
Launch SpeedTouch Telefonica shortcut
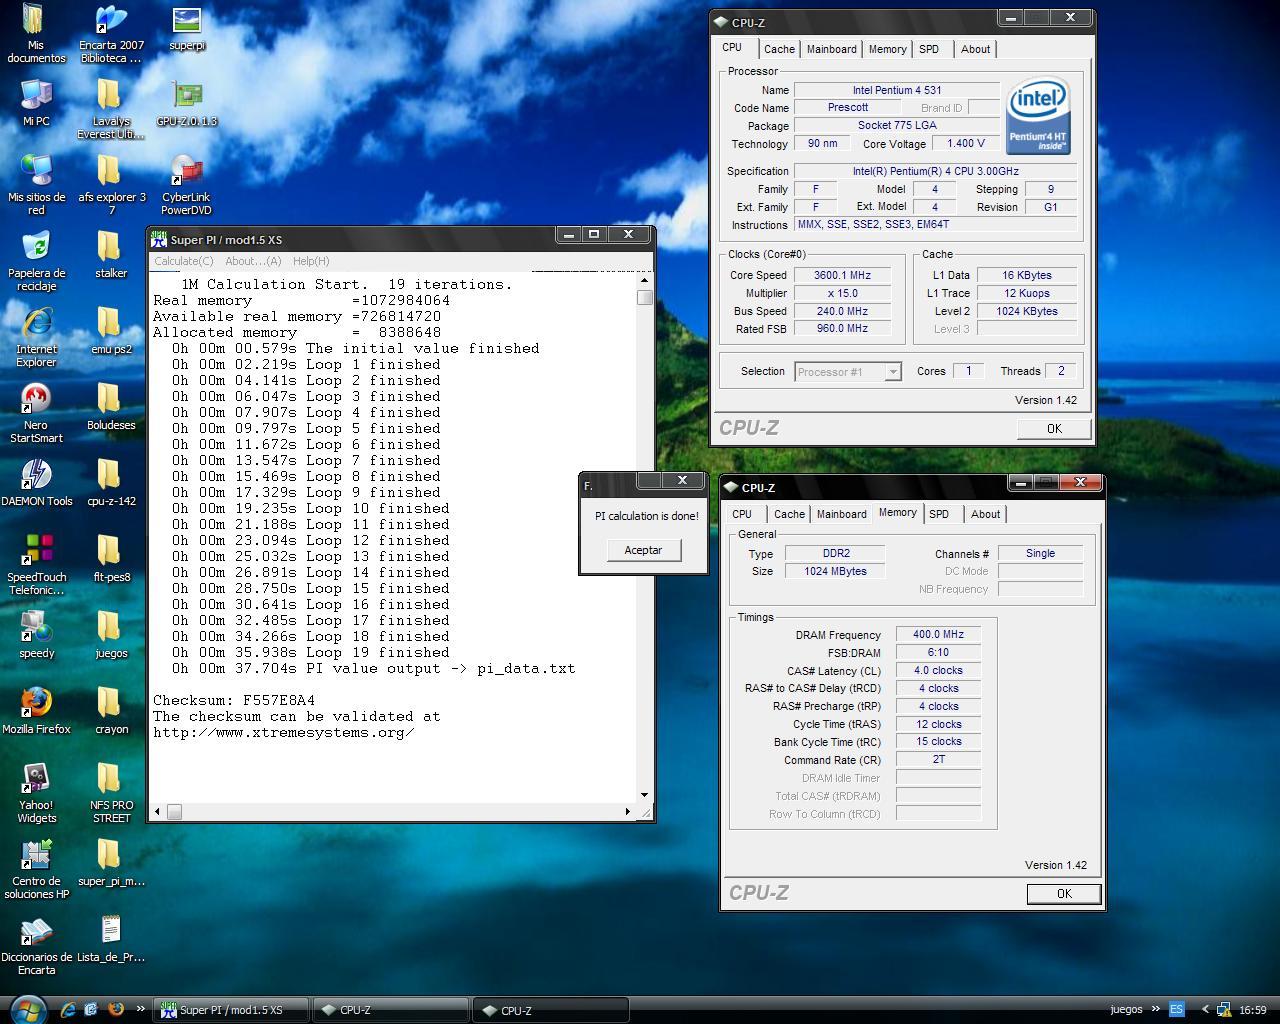tap(36, 565)
